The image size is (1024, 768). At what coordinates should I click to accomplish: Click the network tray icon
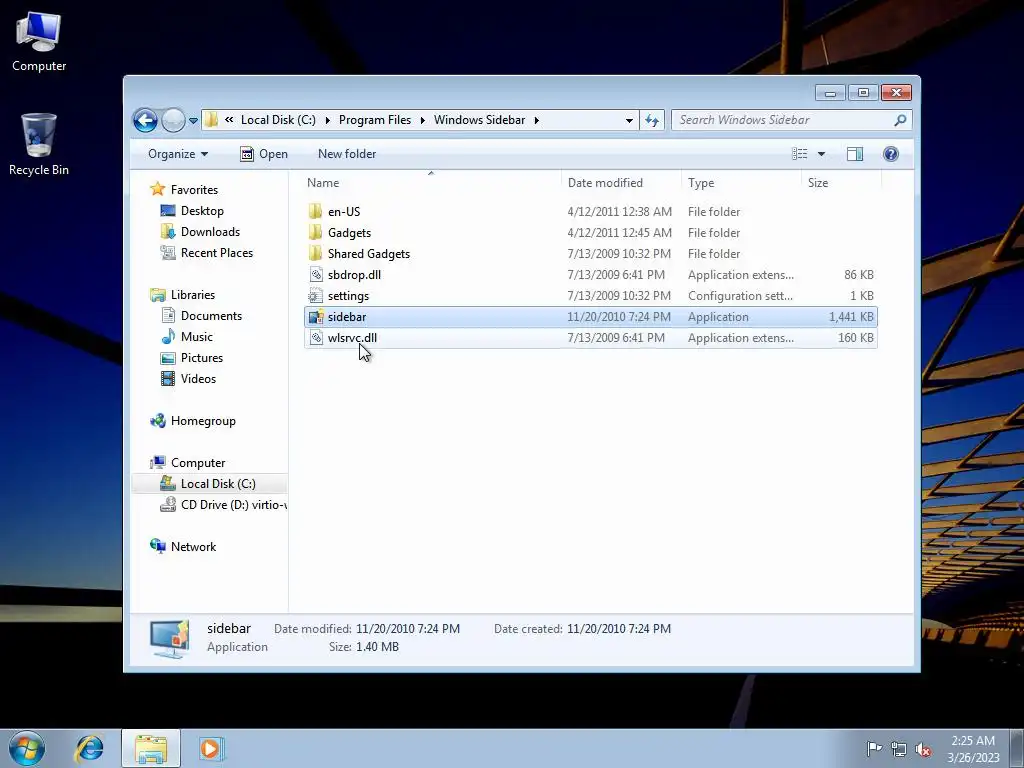(899, 749)
